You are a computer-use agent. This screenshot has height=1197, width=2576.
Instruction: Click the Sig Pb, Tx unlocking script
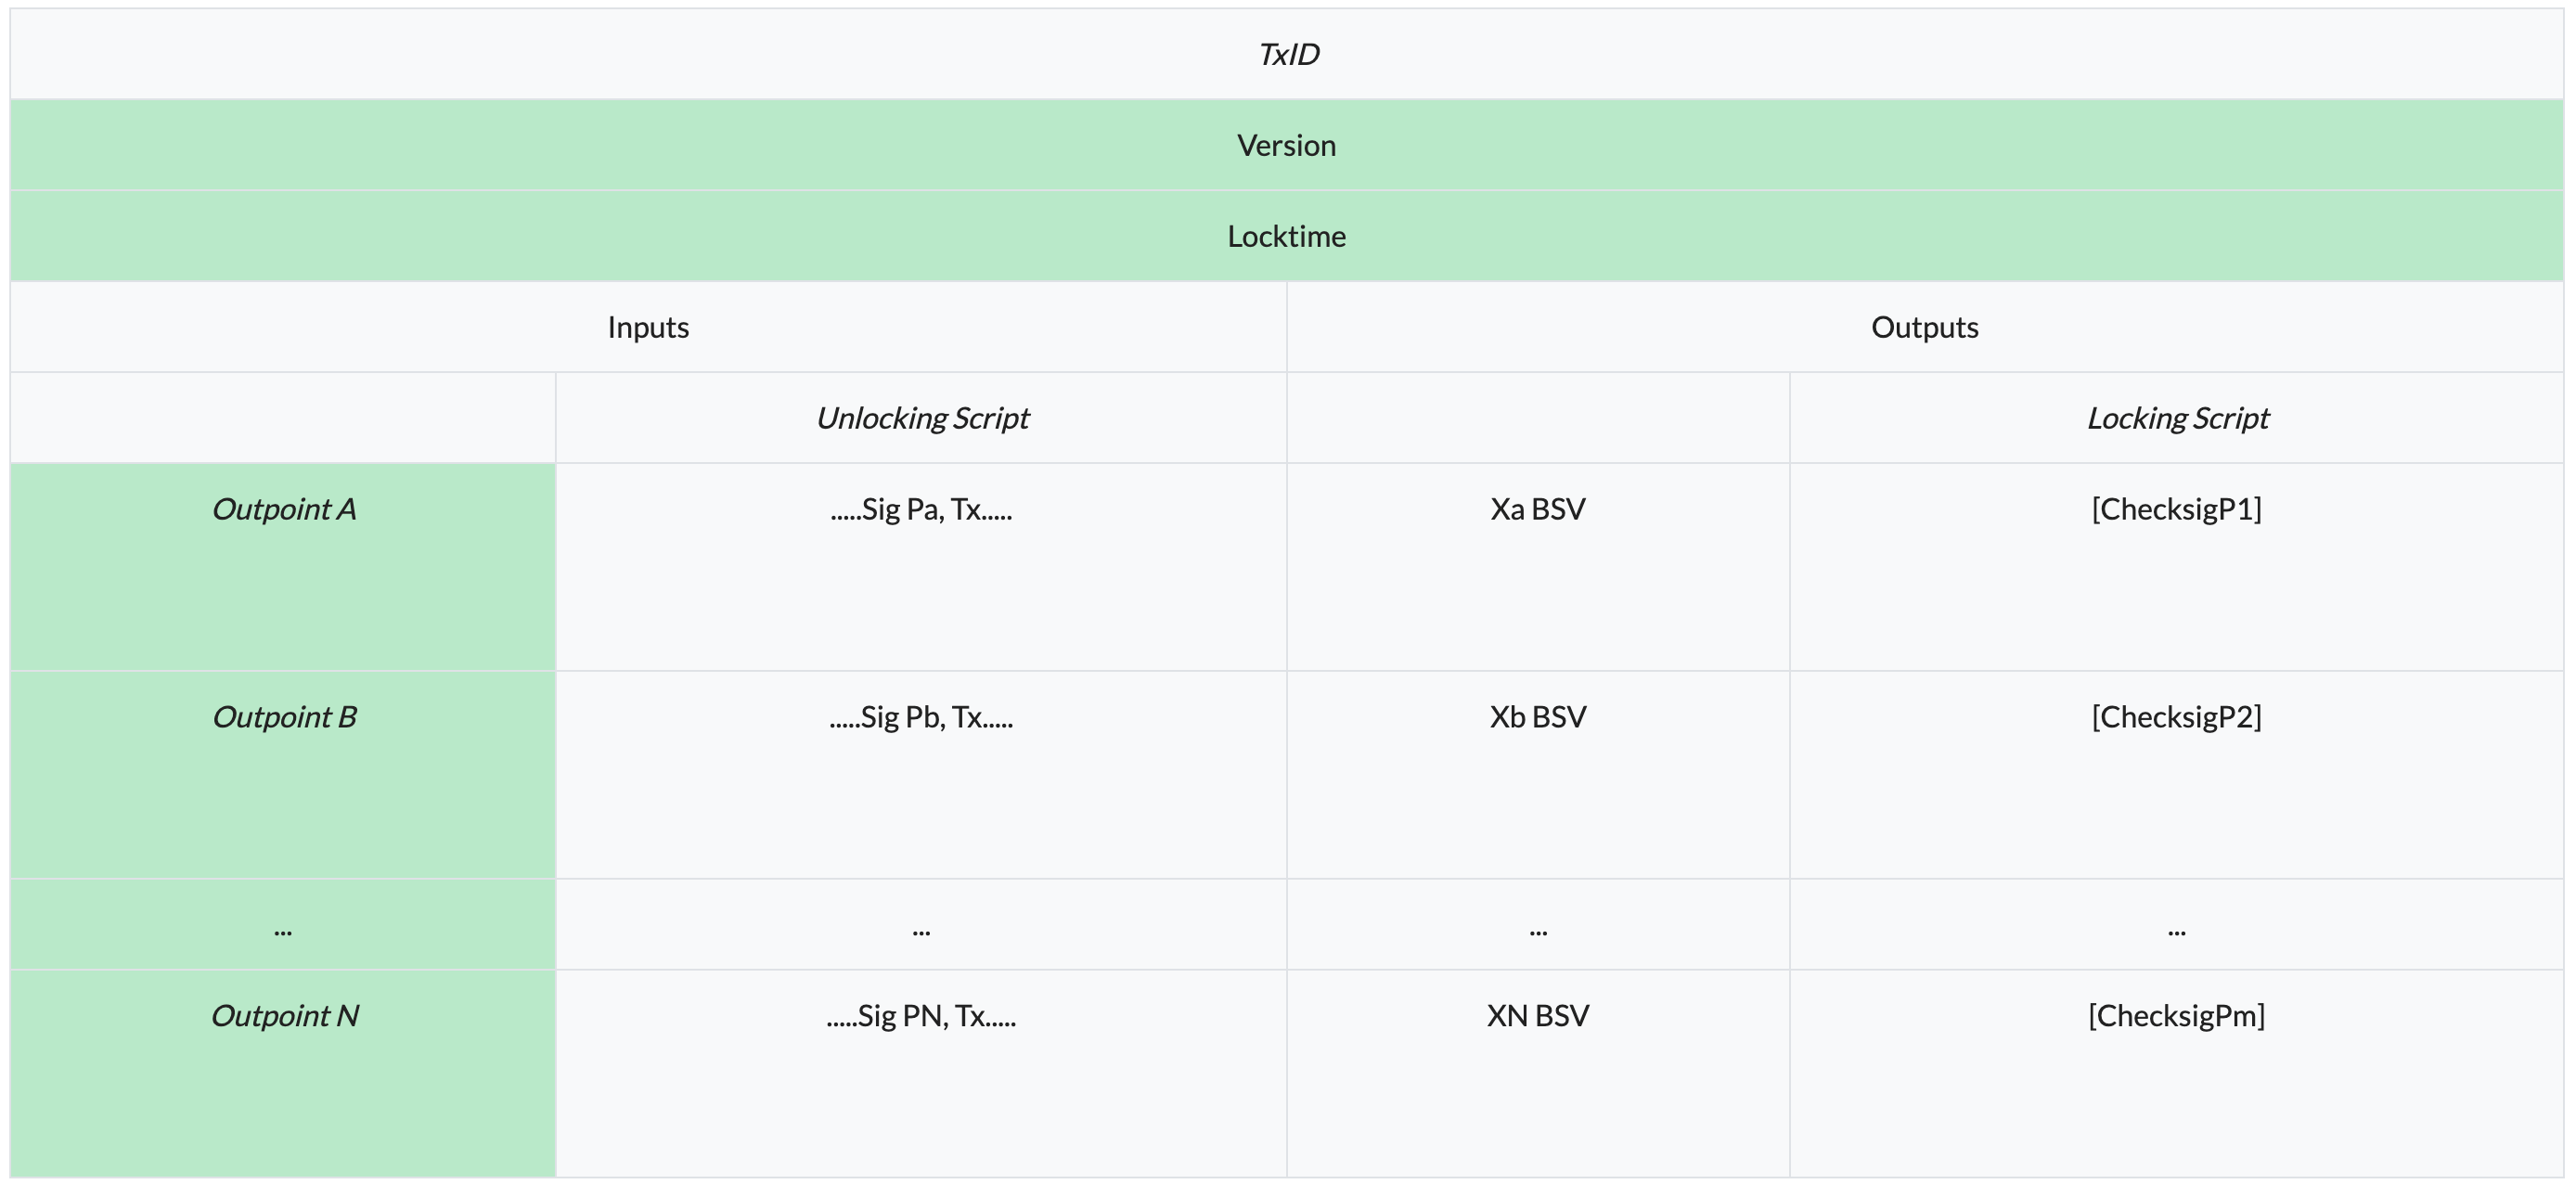pos(921,718)
